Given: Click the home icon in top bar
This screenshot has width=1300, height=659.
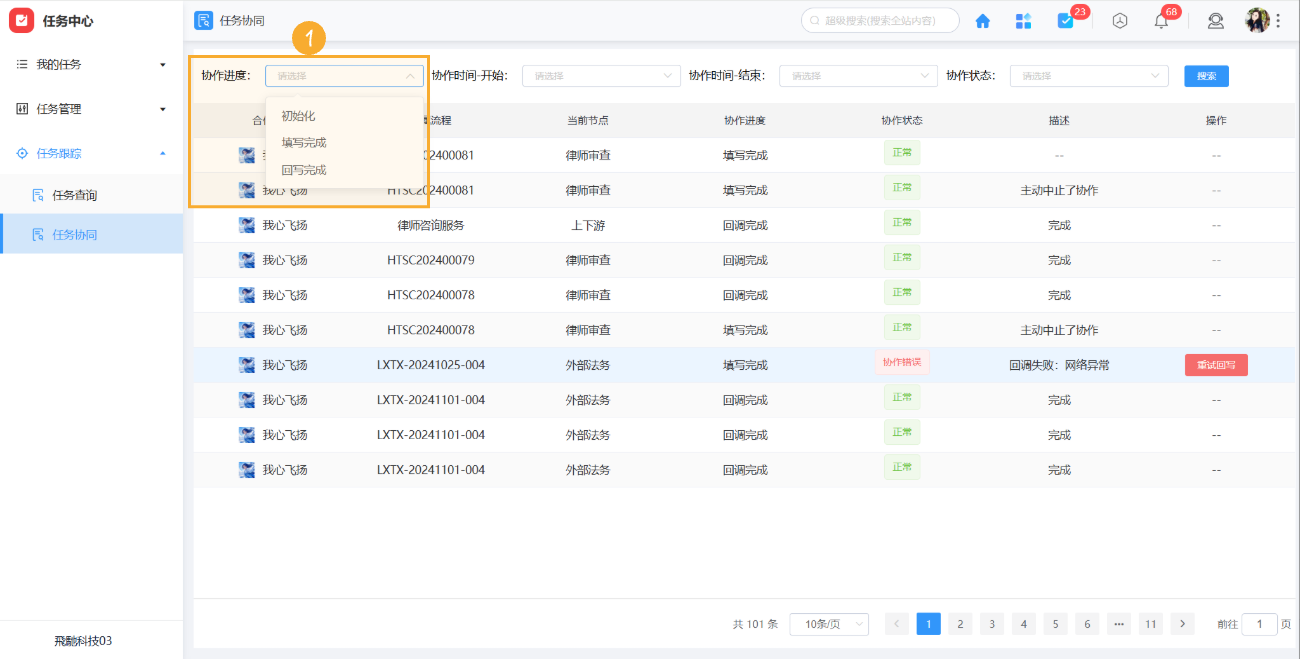Looking at the screenshot, I should click(982, 21).
